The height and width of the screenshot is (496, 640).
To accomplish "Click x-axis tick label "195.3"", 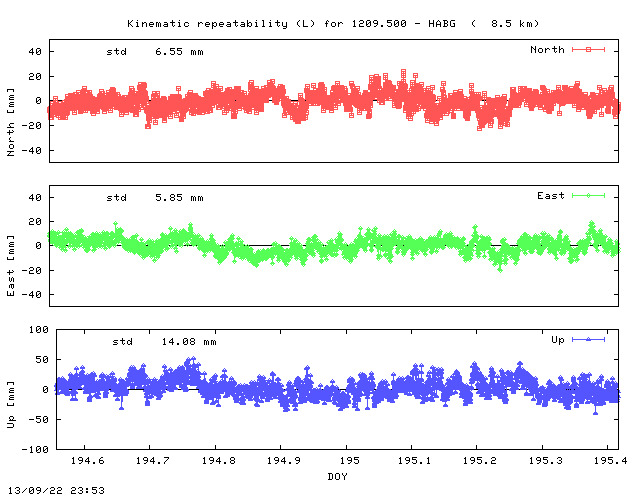I will [546, 461].
